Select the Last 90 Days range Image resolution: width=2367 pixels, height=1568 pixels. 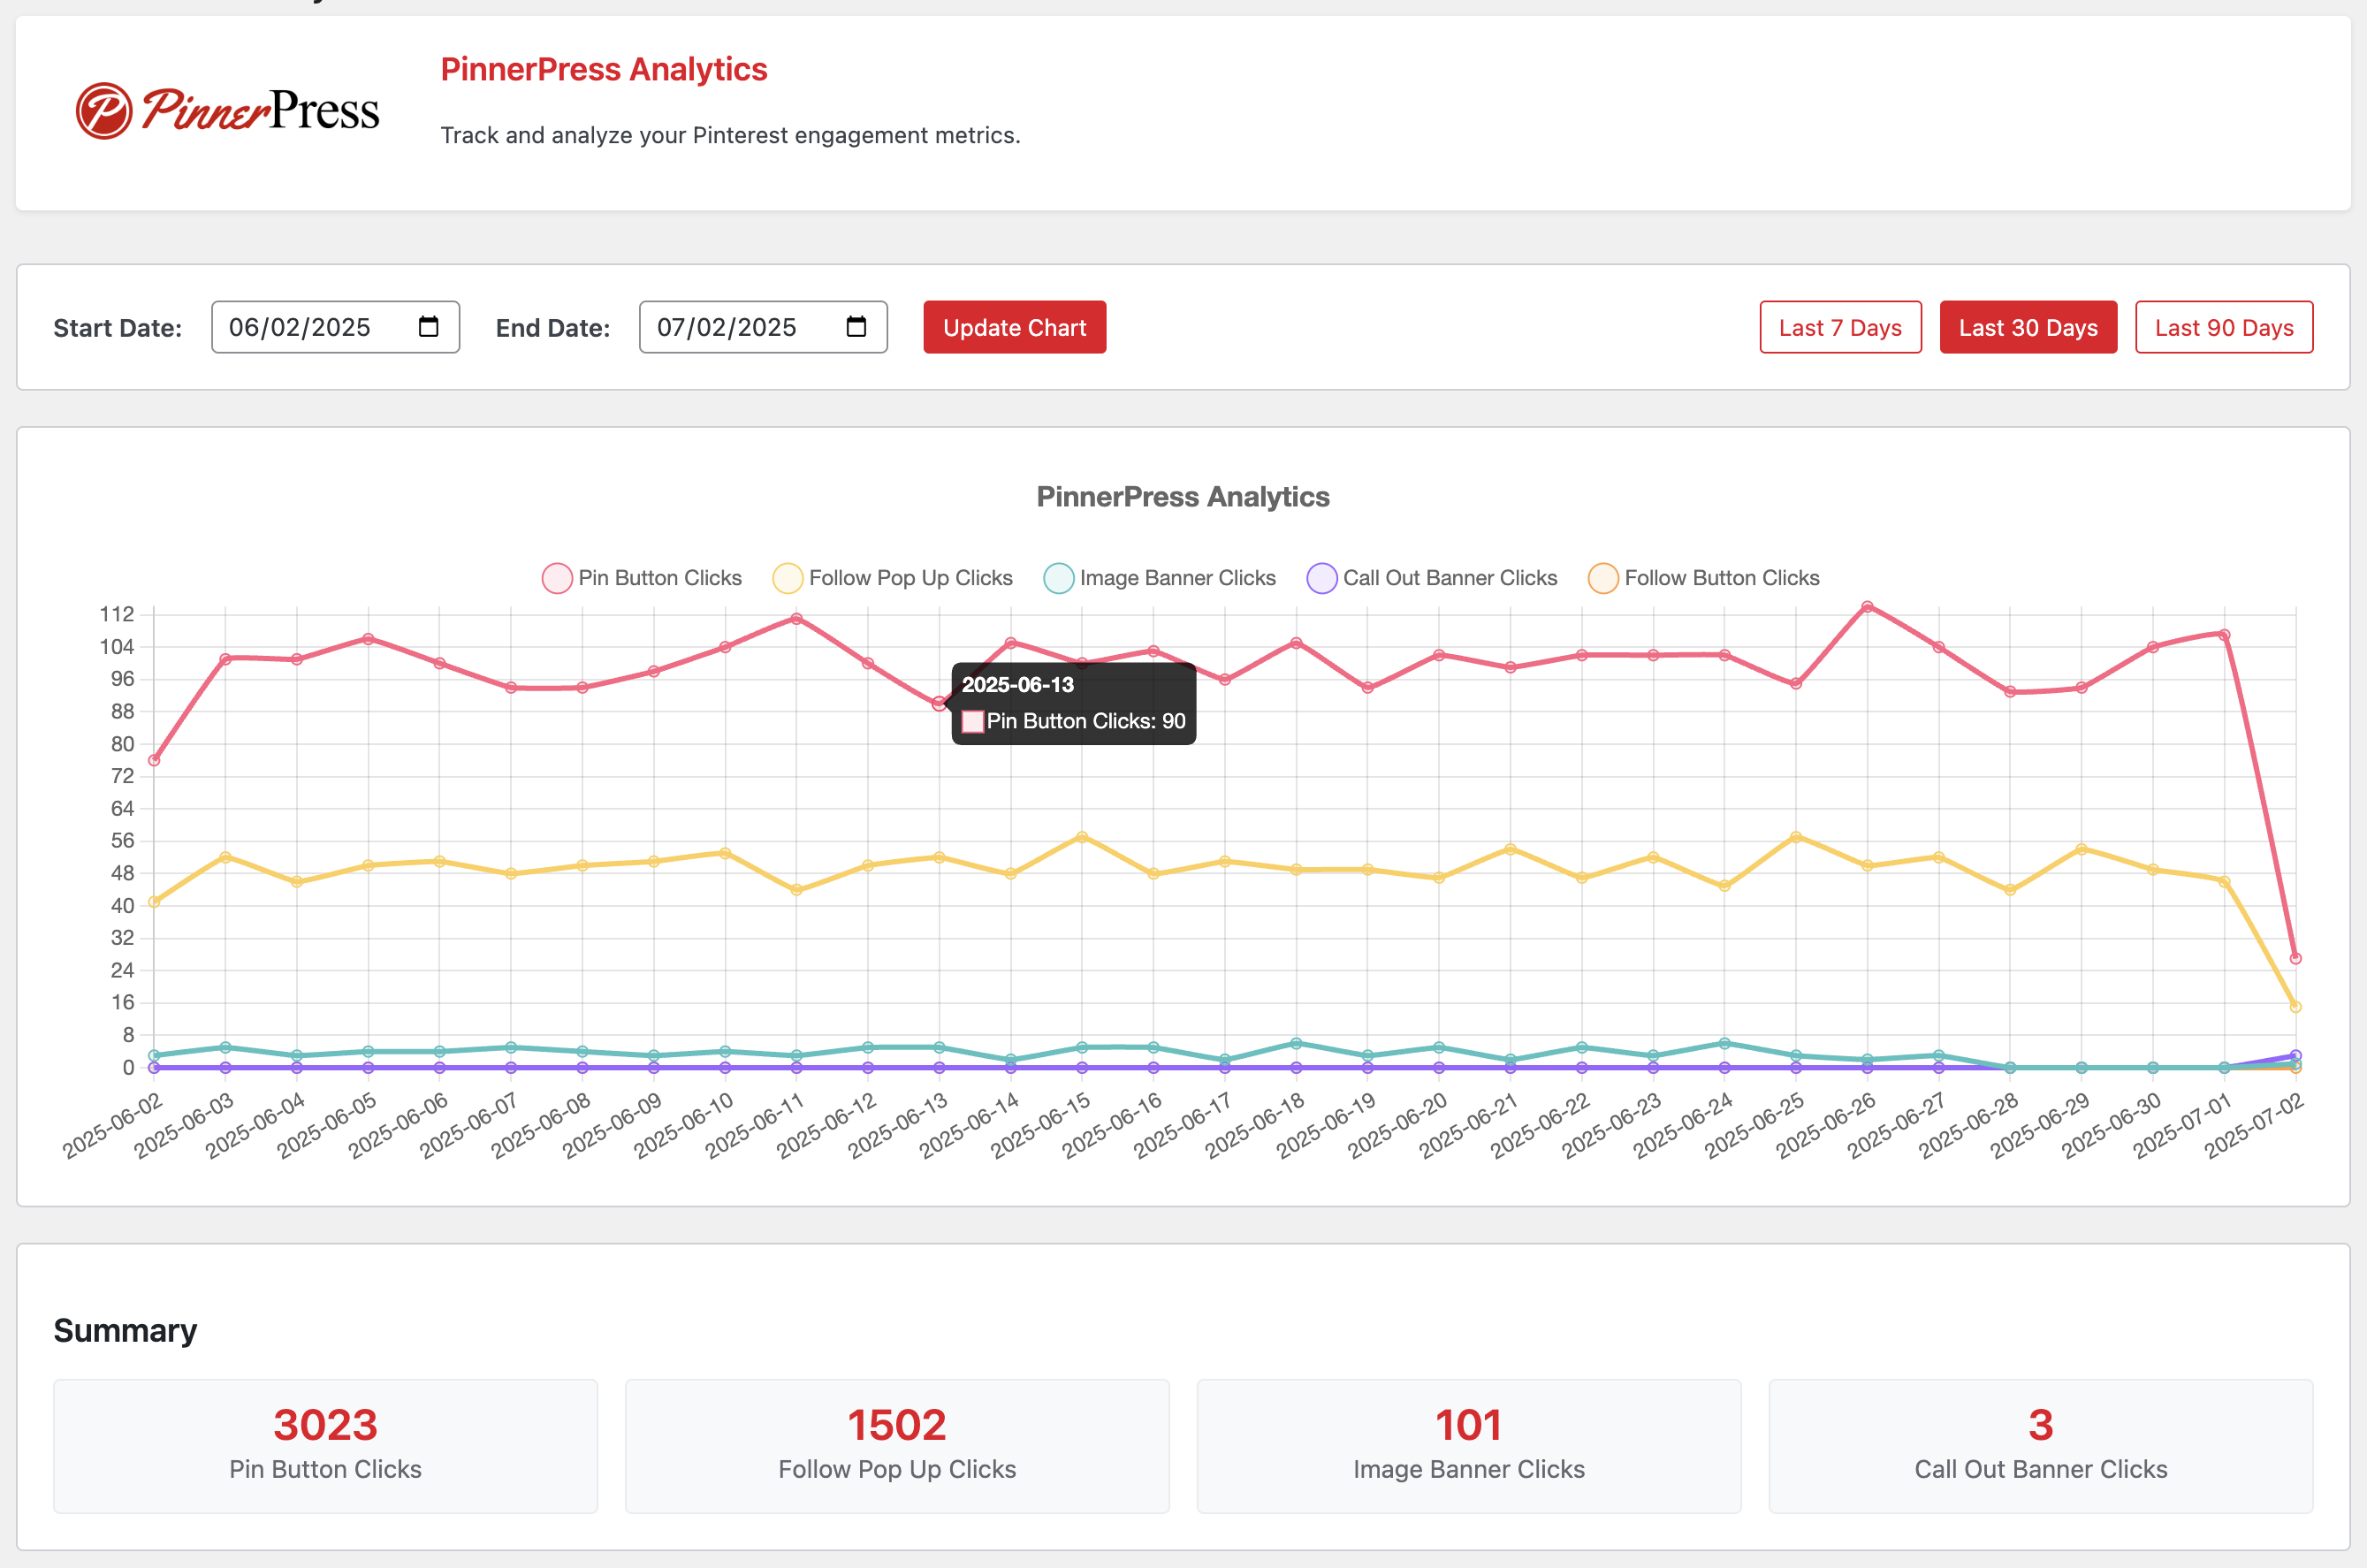2224,327
